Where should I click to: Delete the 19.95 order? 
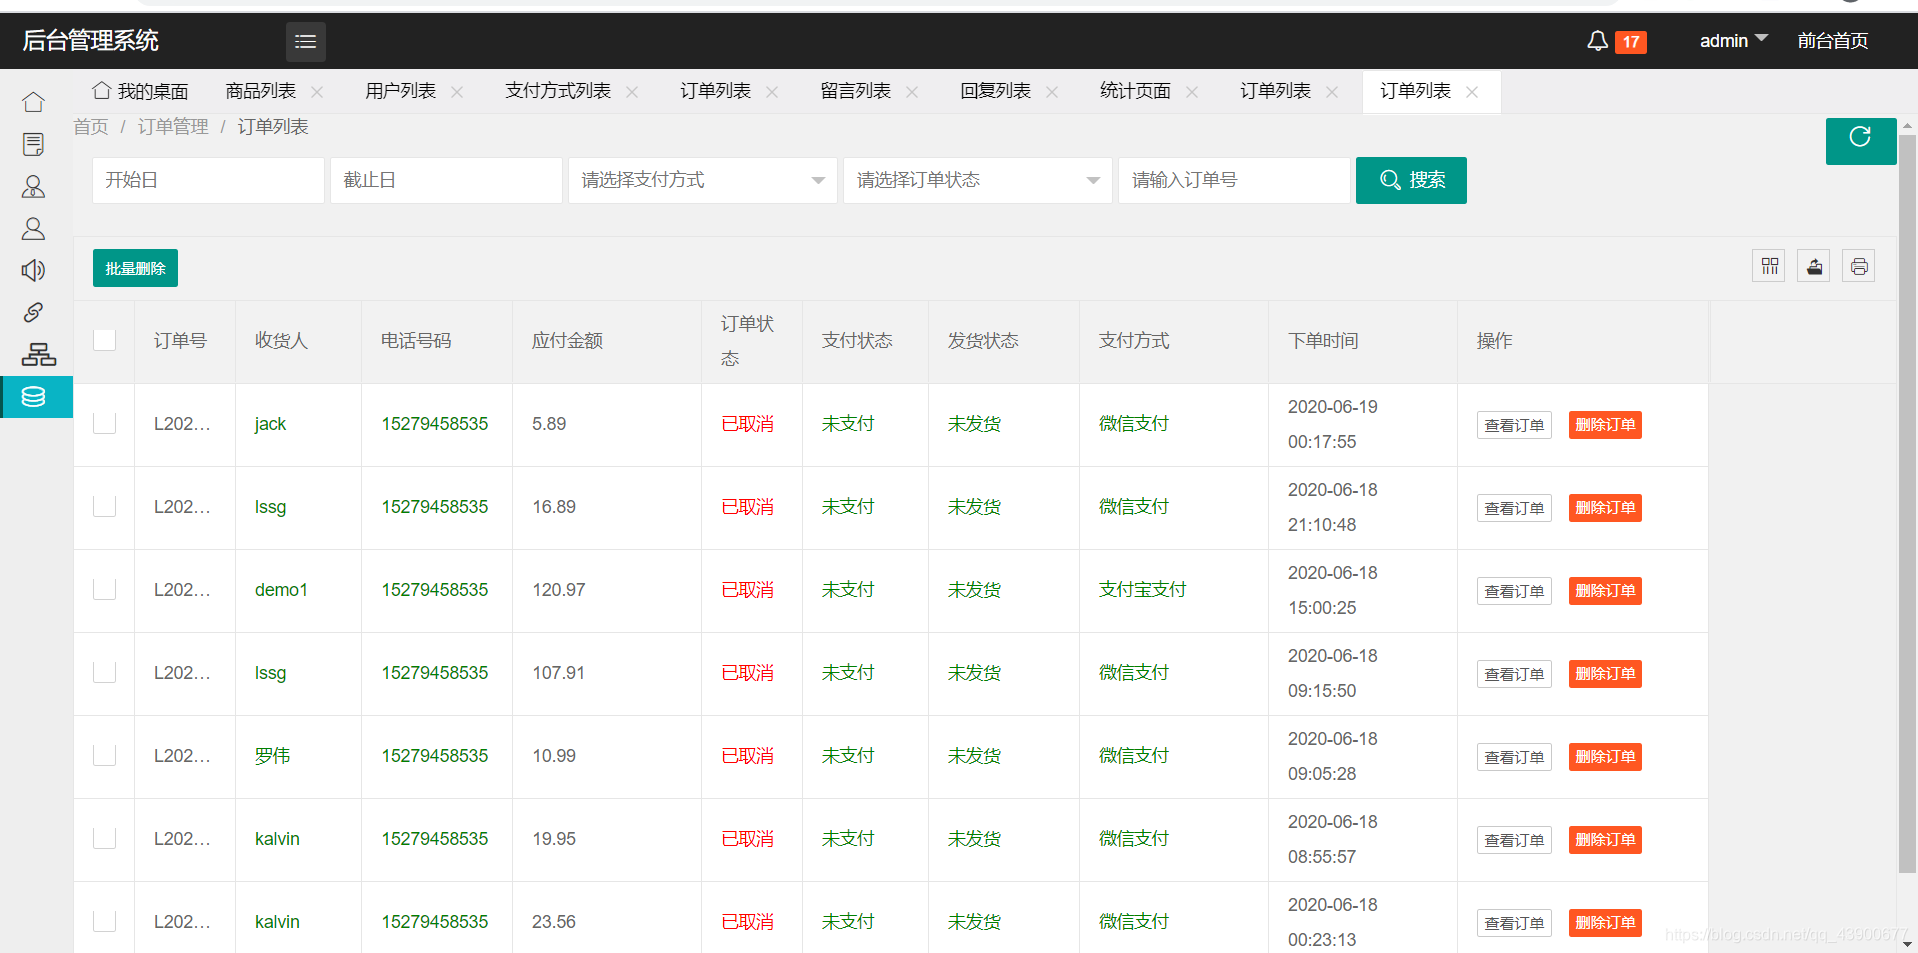point(1605,840)
